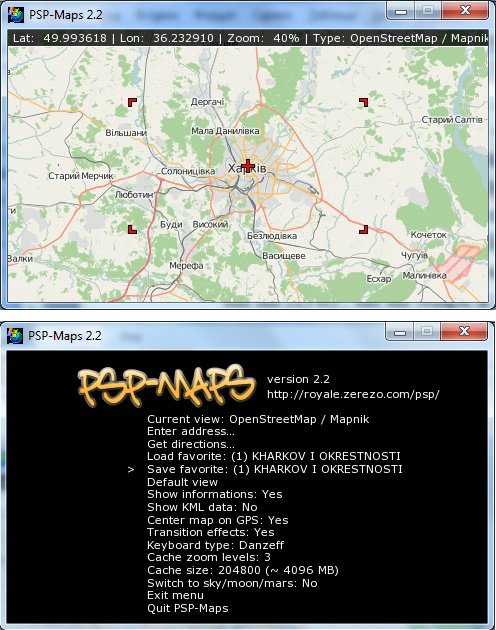496x630 pixels.
Task: Click the top-left red corner bracket on the map
Action: [132, 102]
